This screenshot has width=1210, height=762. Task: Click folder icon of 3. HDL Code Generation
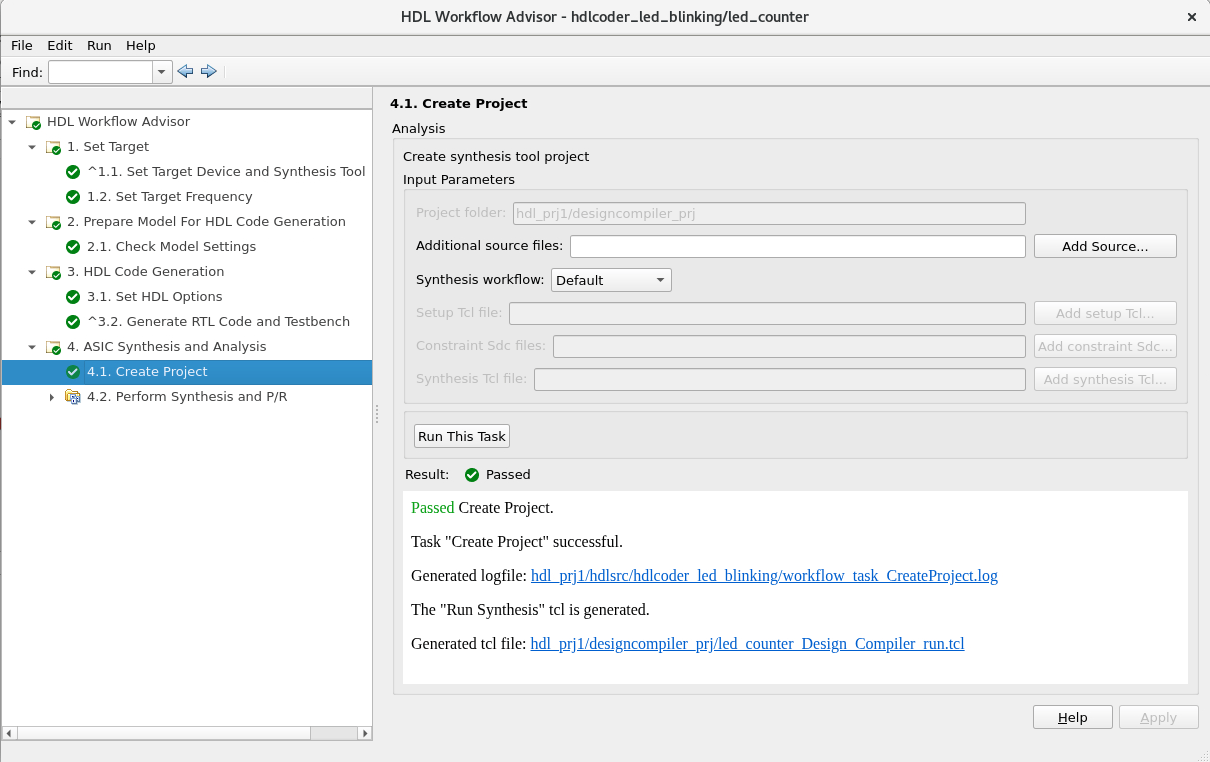pos(53,272)
